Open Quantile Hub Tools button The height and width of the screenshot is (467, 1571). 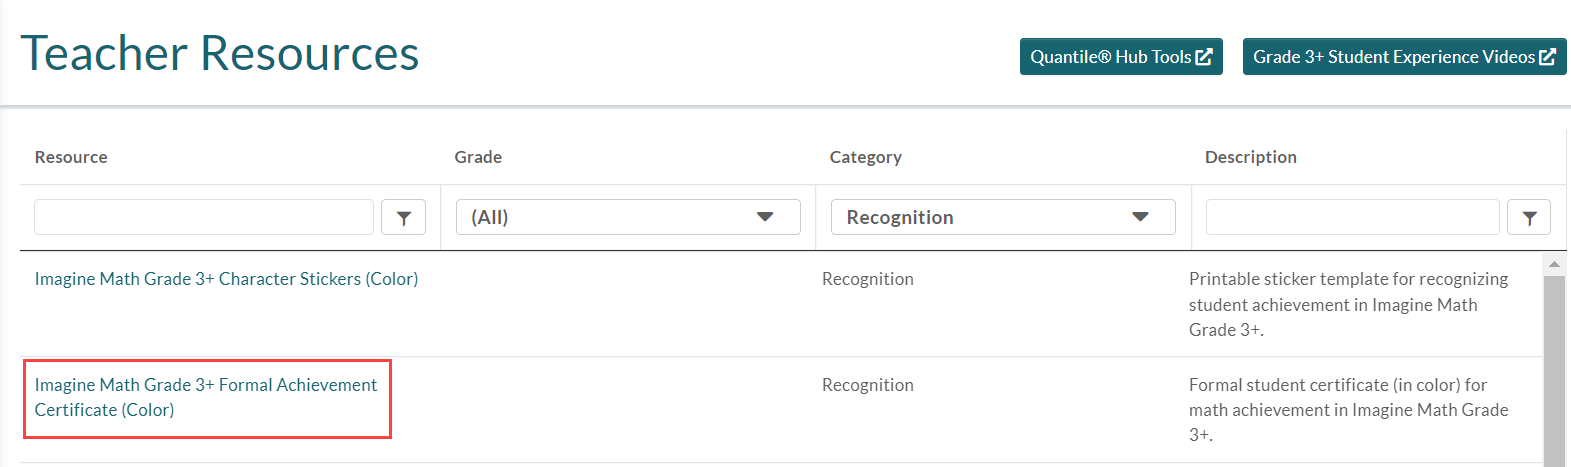pyautogui.click(x=1121, y=57)
